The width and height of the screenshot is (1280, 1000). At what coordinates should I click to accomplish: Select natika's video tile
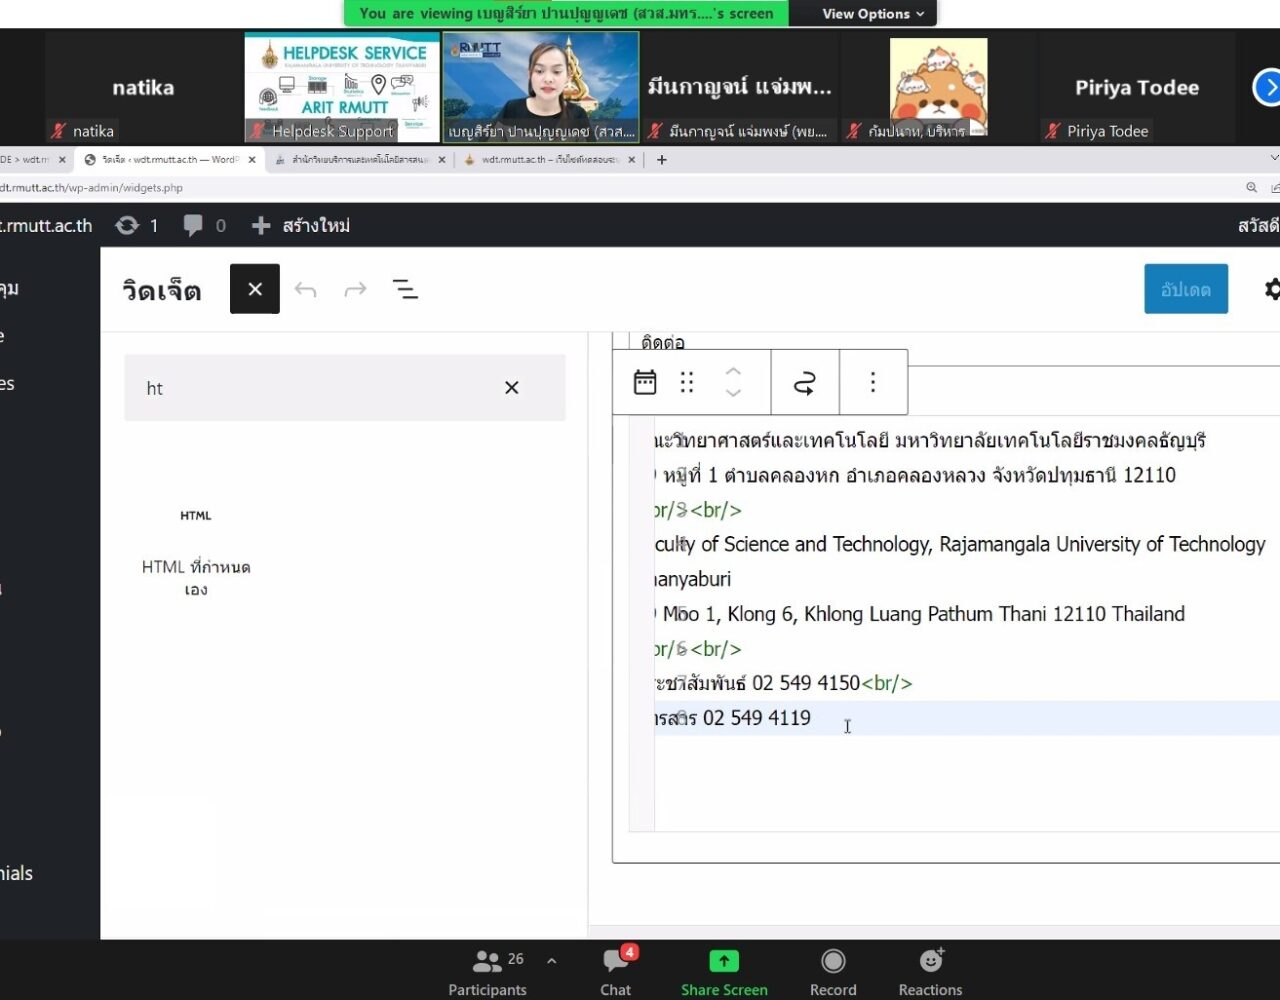tap(143, 87)
